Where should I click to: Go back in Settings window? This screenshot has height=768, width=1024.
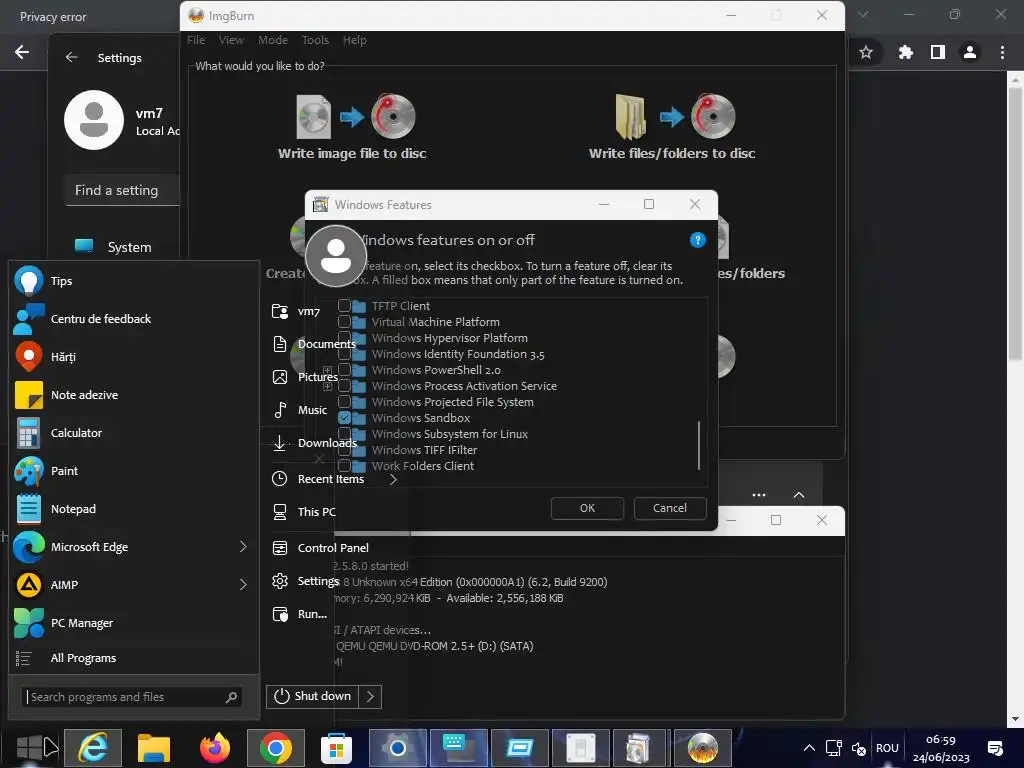coord(71,57)
